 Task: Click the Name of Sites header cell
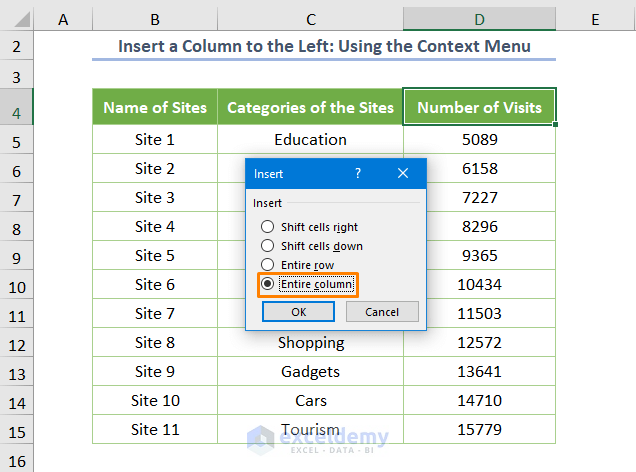155,107
